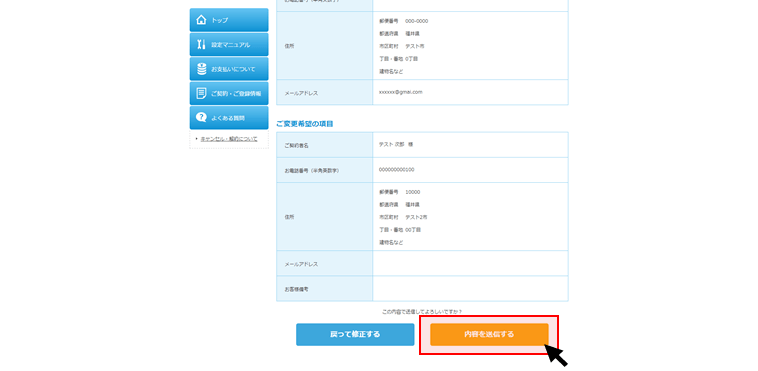Viewport: 758px width, 371px height.
Task: Click the 戻って修正する button
Action: click(355, 334)
